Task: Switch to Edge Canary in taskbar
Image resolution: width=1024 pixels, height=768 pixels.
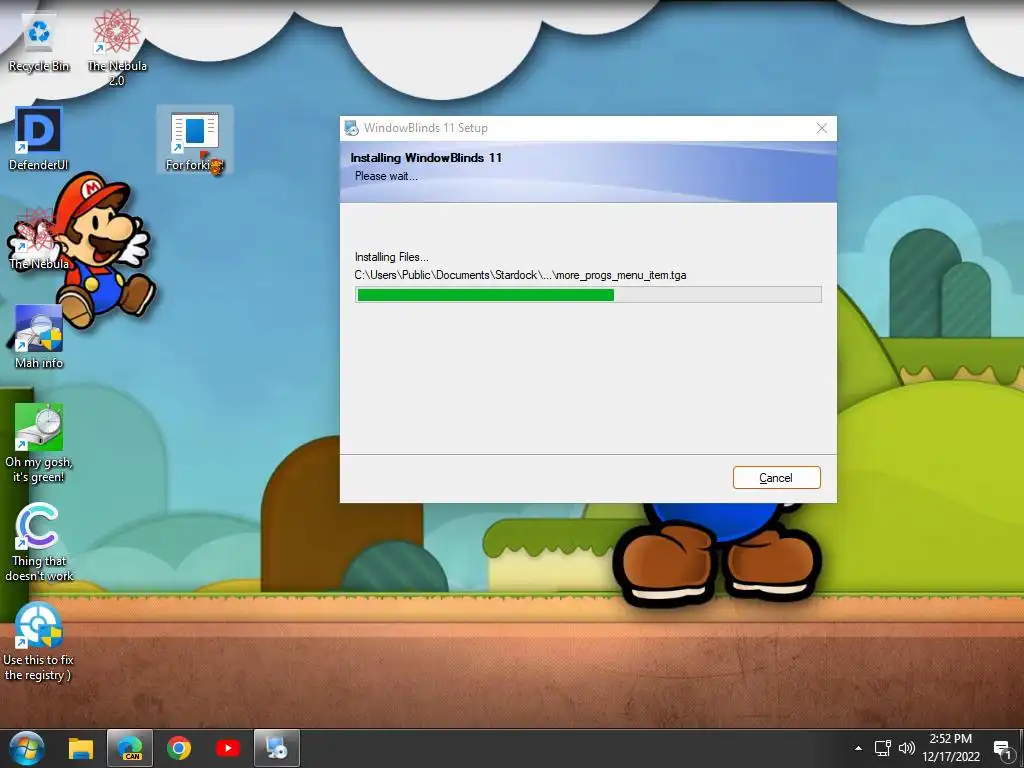Action: 130,748
